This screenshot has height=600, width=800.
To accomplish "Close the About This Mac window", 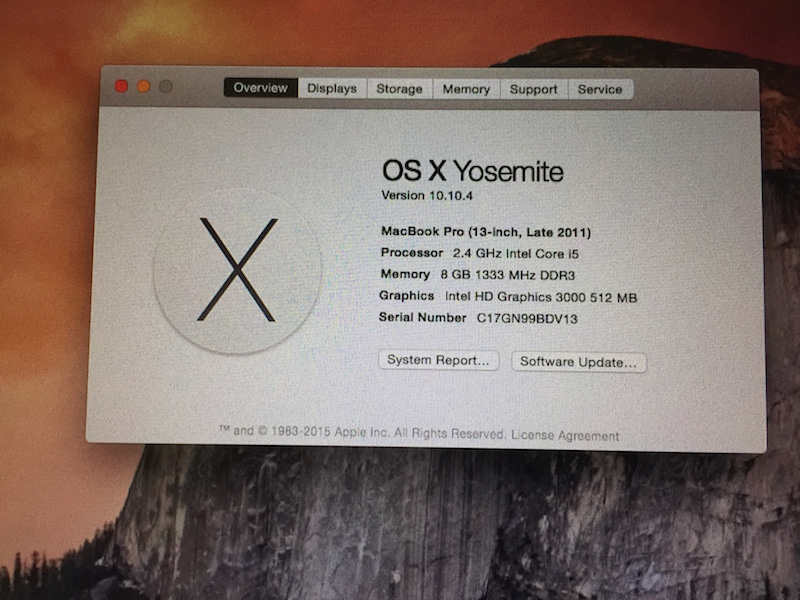I will point(121,86).
